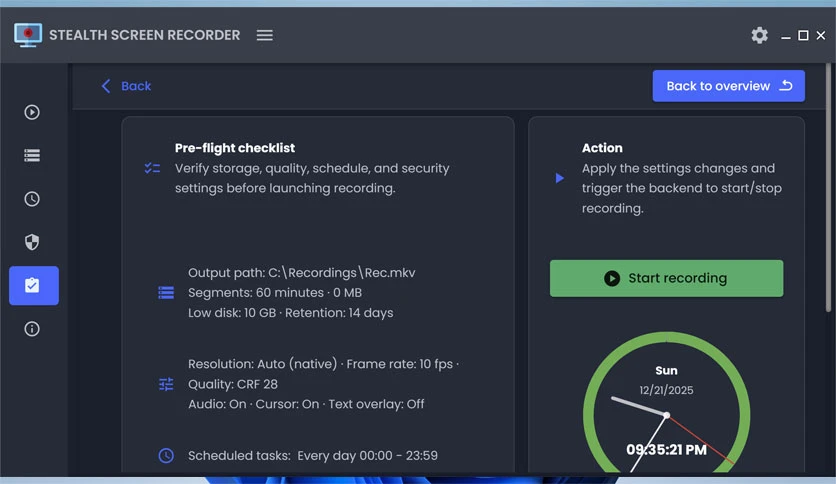Open the security shield sidebar section
The image size is (836, 484).
pyautogui.click(x=32, y=242)
